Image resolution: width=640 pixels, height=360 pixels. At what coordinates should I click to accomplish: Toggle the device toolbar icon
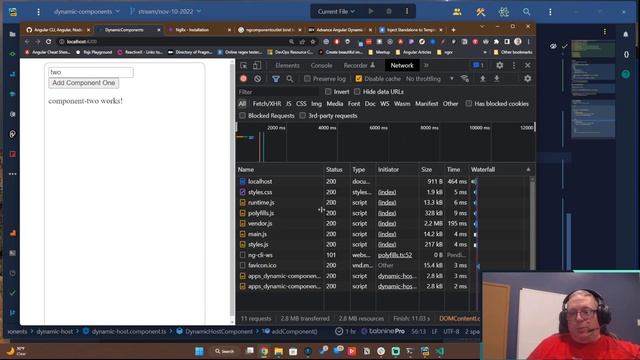point(257,65)
